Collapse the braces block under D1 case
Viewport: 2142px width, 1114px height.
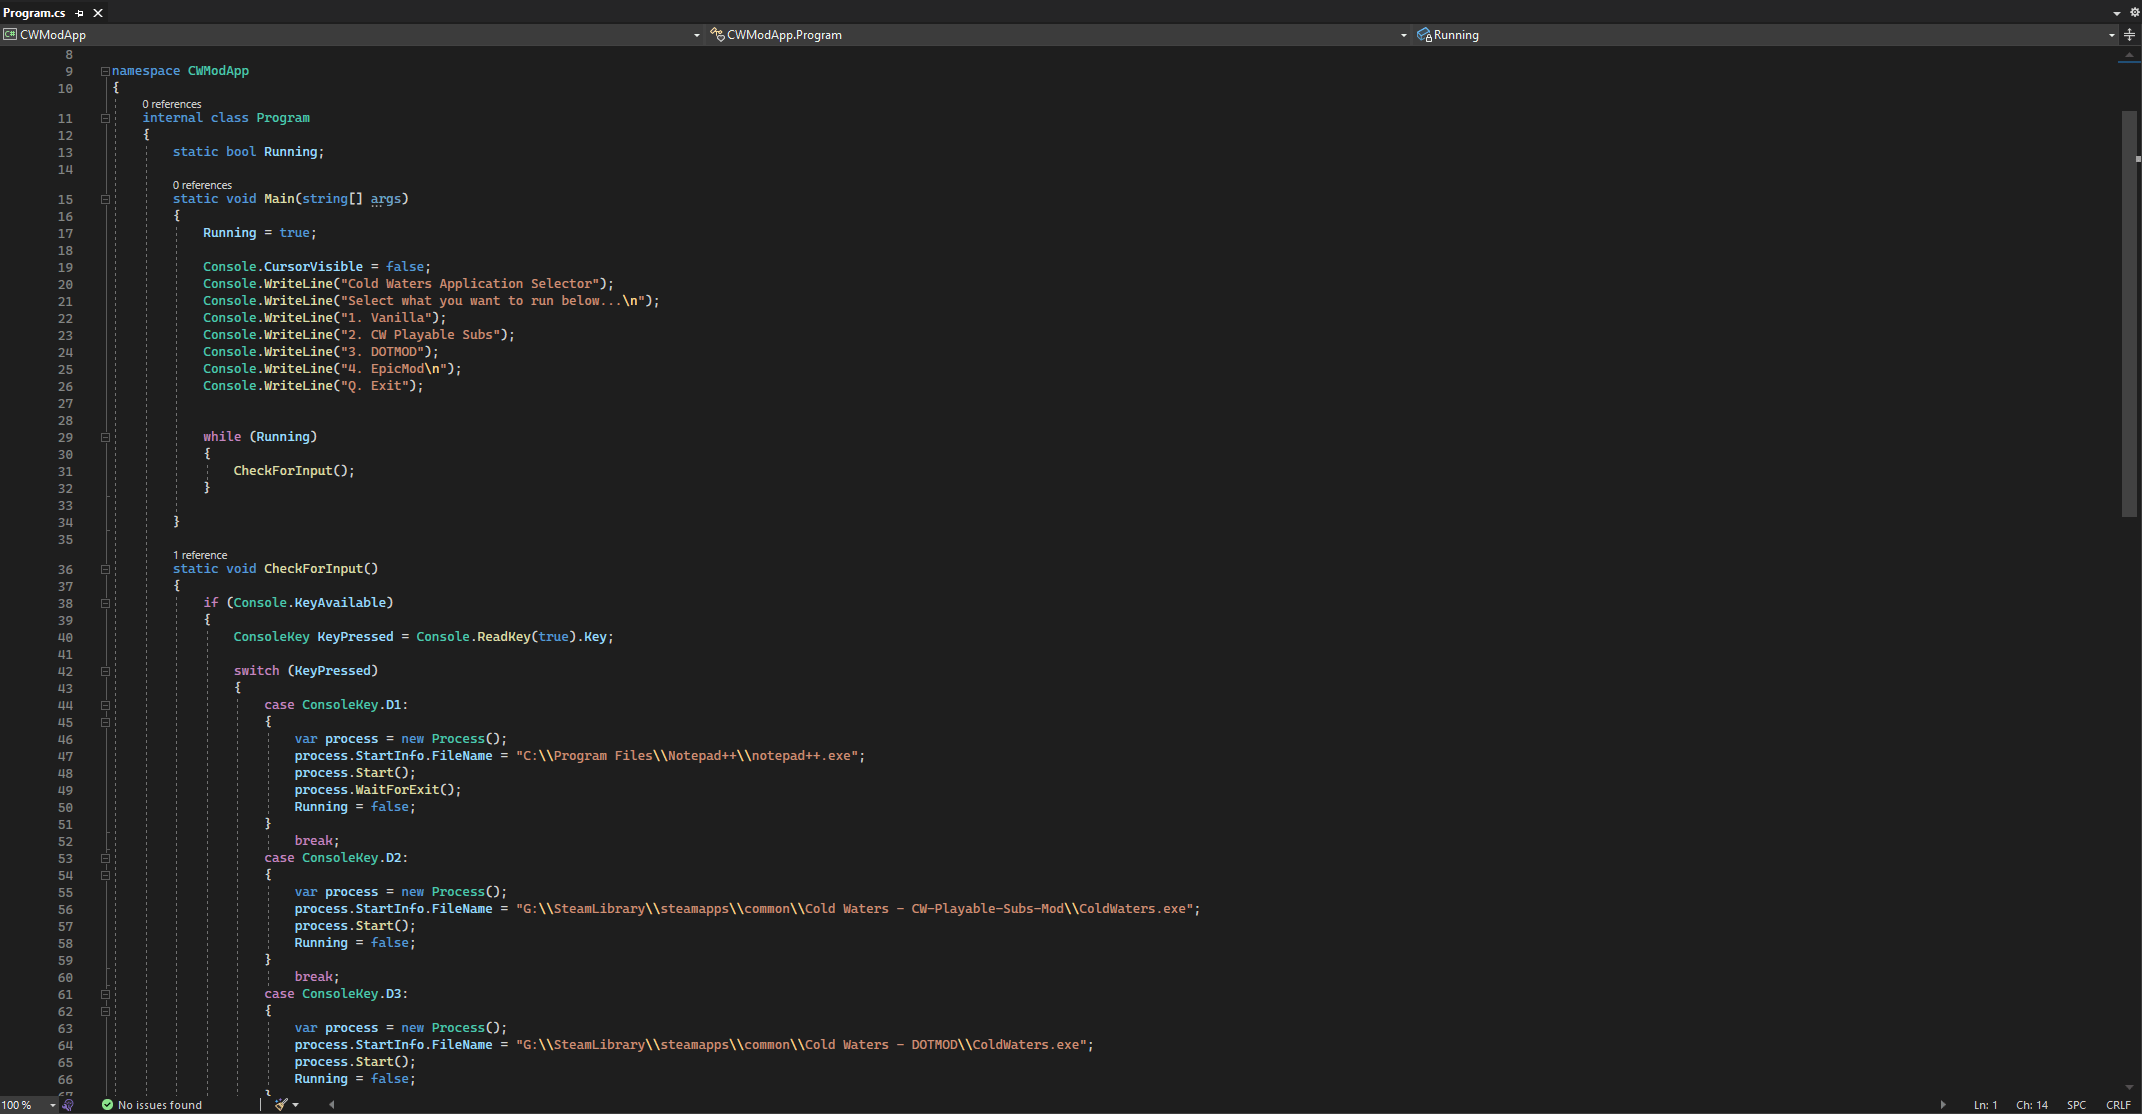pos(105,722)
